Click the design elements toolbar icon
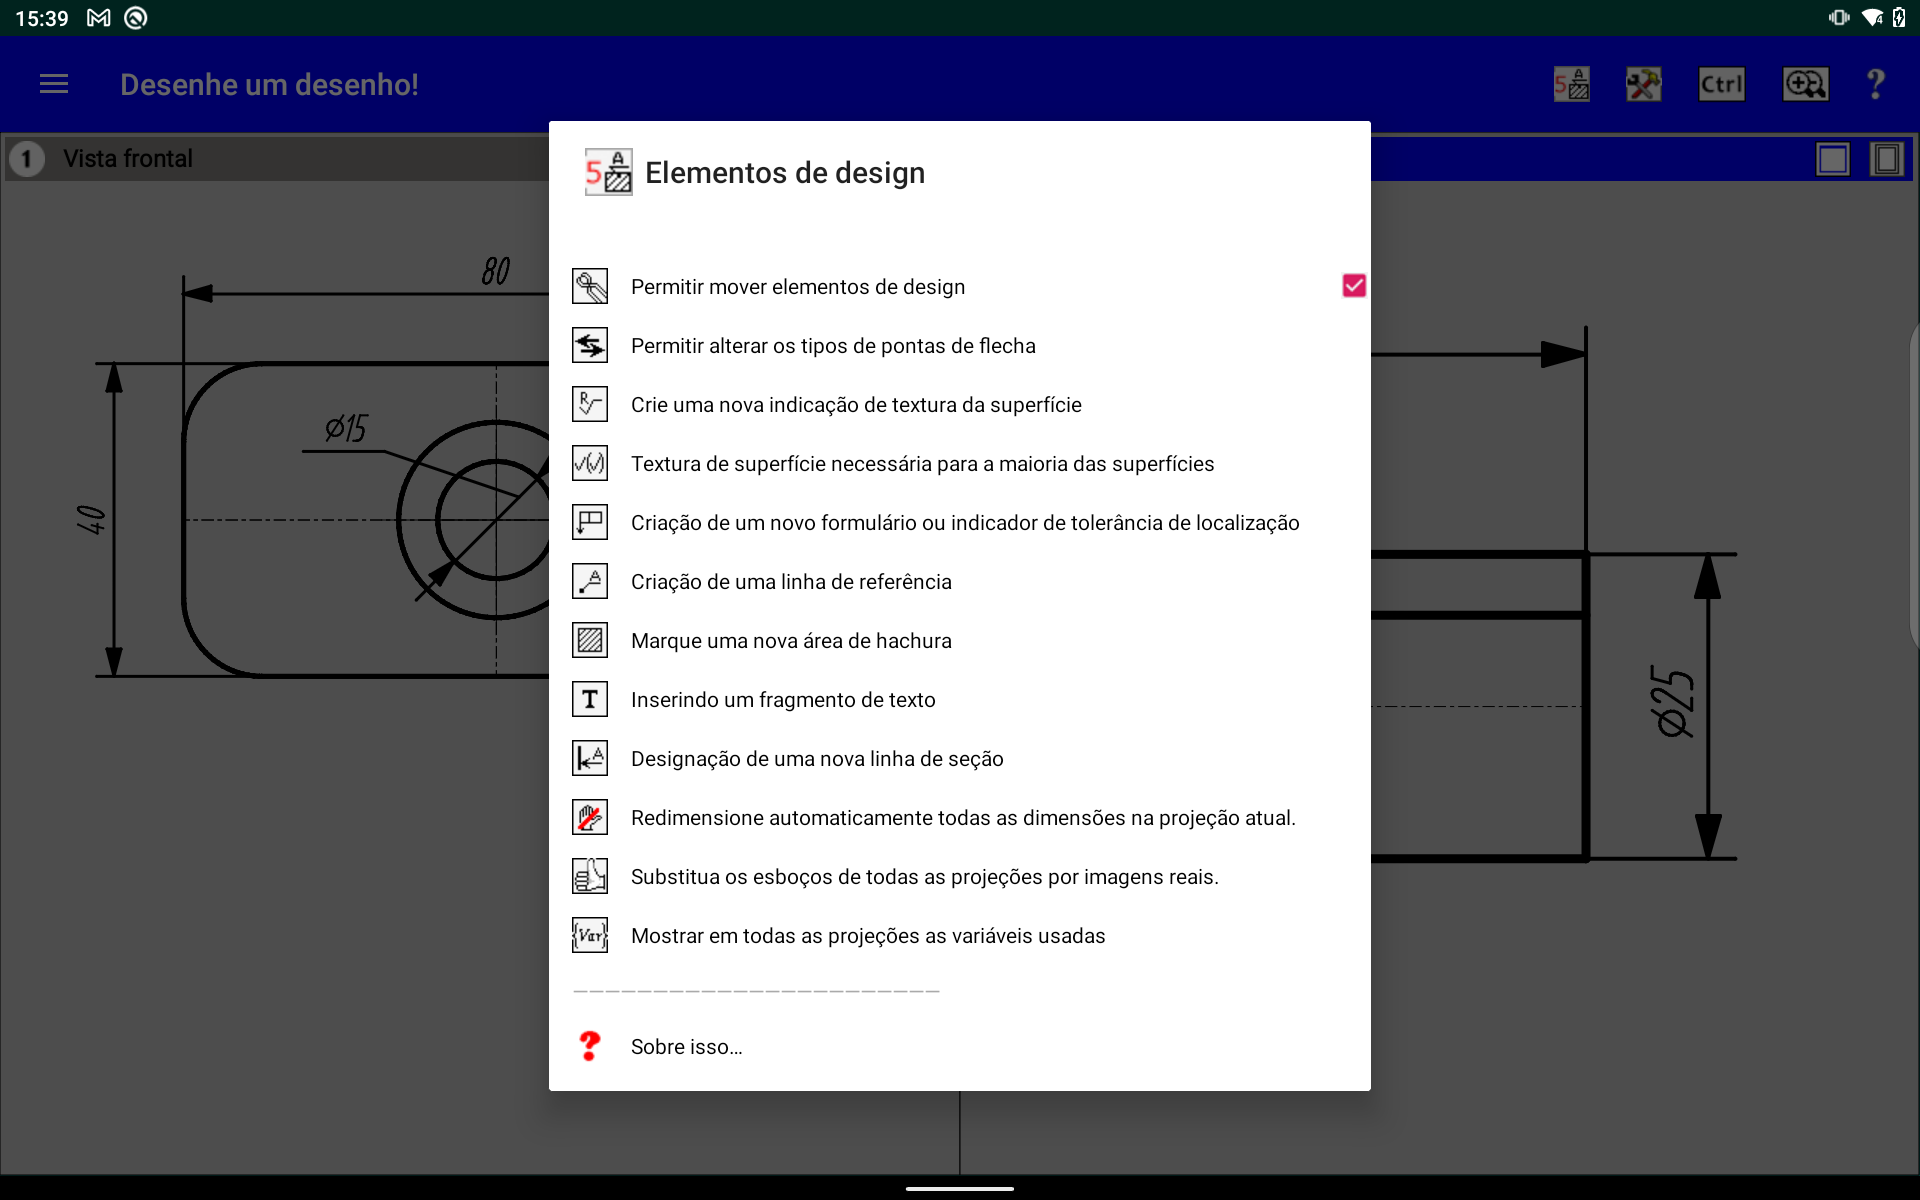The width and height of the screenshot is (1920, 1200). [x=1571, y=85]
